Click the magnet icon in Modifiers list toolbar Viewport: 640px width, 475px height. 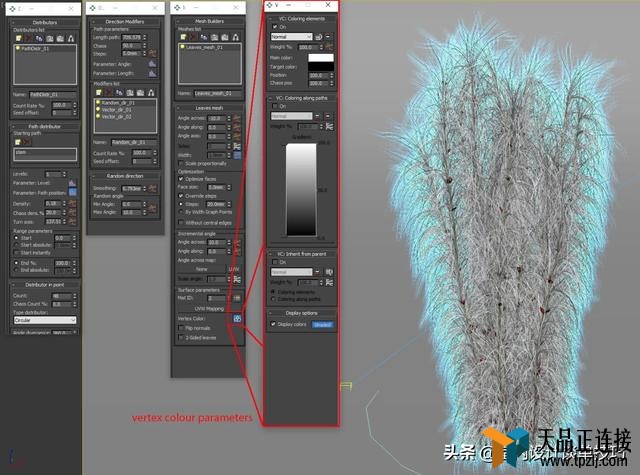click(x=151, y=92)
